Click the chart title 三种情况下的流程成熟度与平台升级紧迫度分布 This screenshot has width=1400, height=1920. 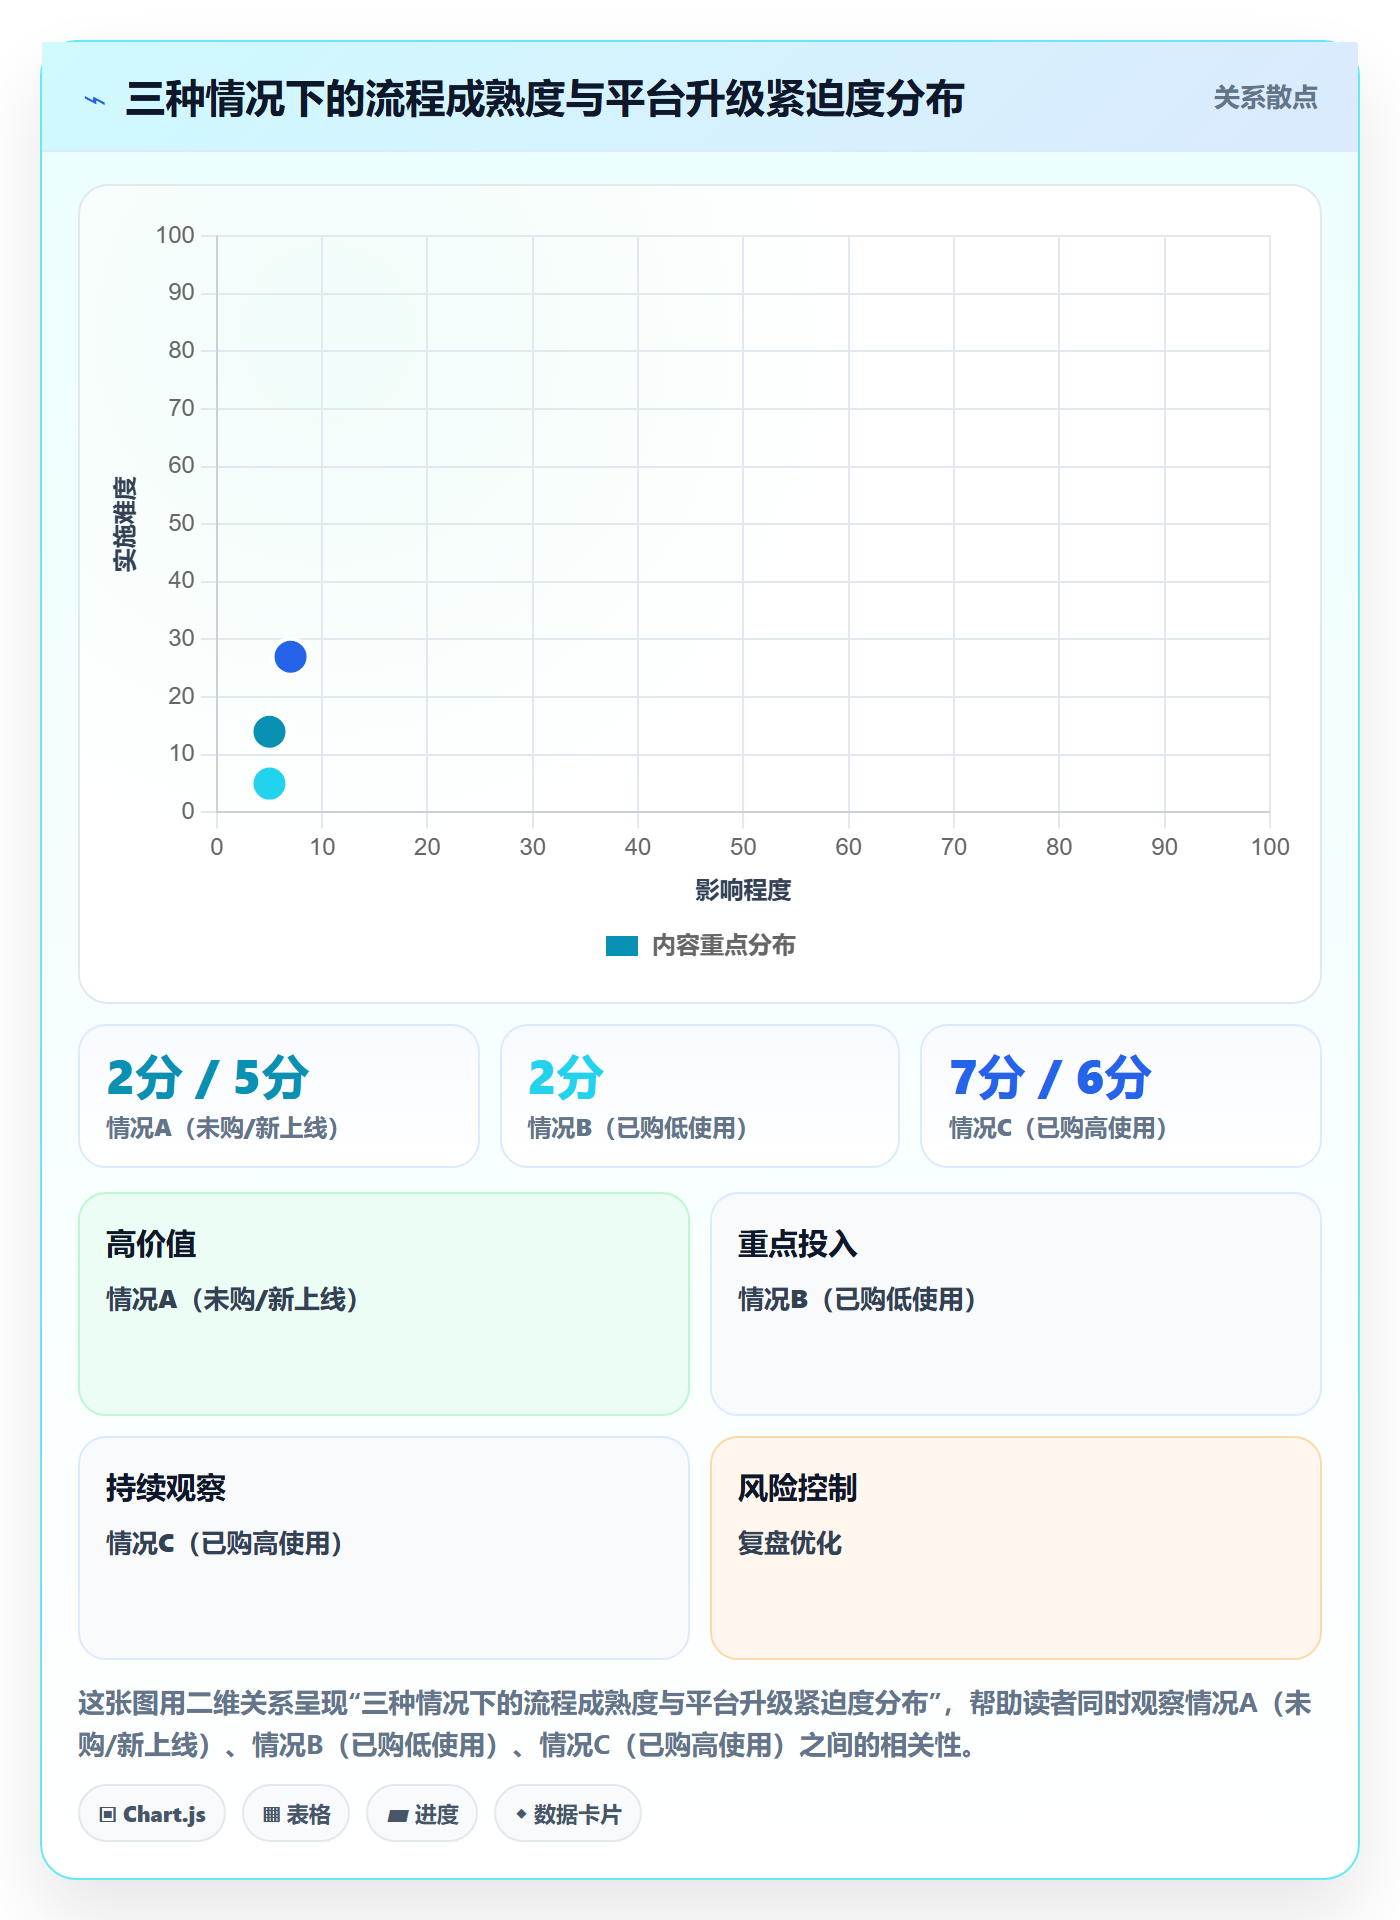545,99
